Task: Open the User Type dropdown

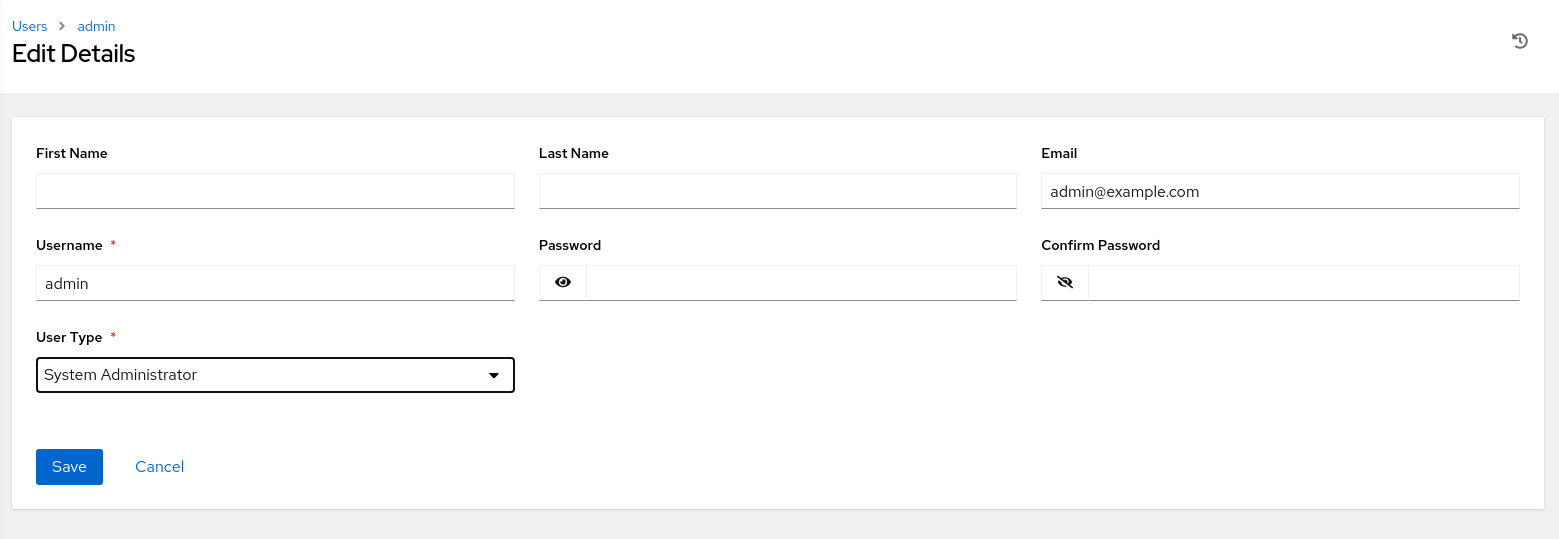Action: [275, 375]
